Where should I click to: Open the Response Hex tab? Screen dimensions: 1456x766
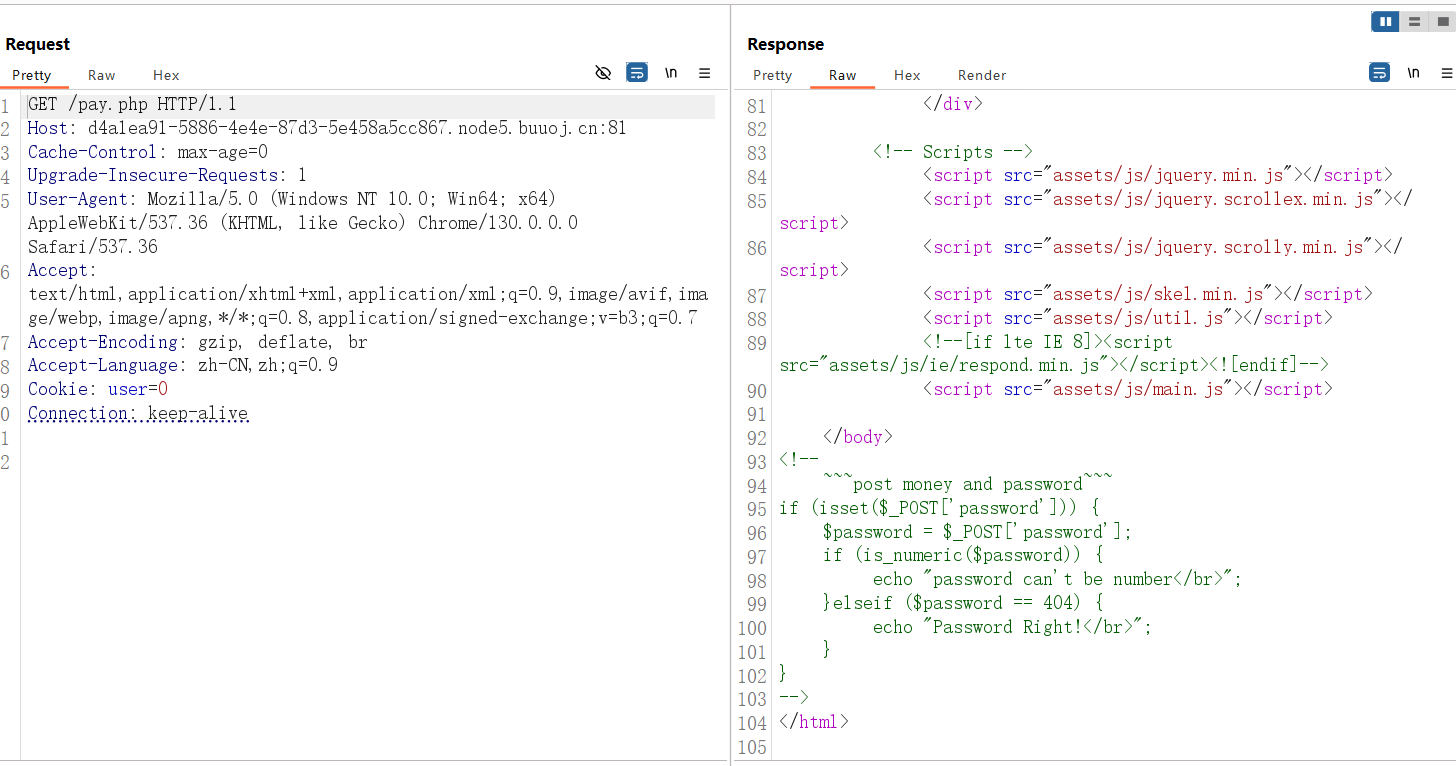(x=907, y=75)
